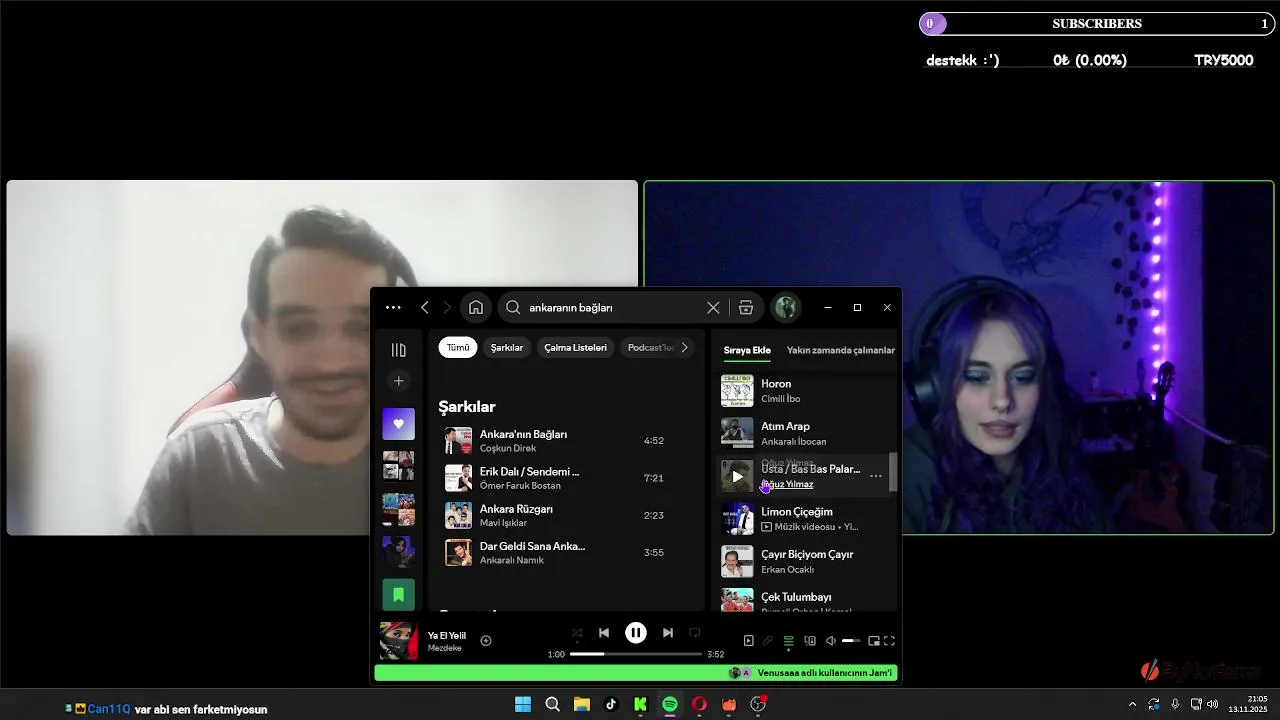Open the Spotify miniplayer
This screenshot has height=720, width=1280.
pyautogui.click(x=873, y=641)
